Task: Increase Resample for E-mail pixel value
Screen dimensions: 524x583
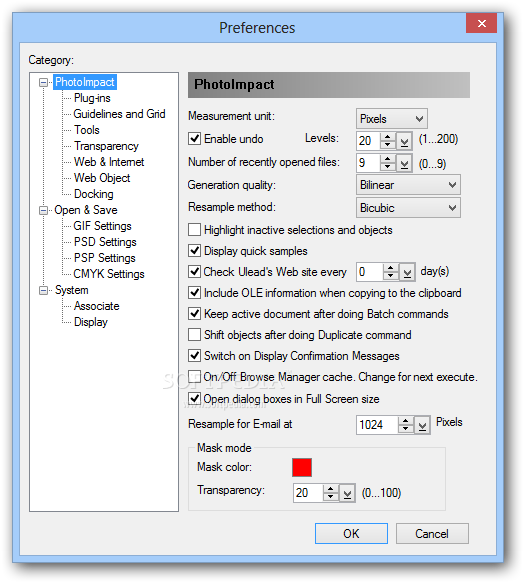Action: pyautogui.click(x=406, y=421)
